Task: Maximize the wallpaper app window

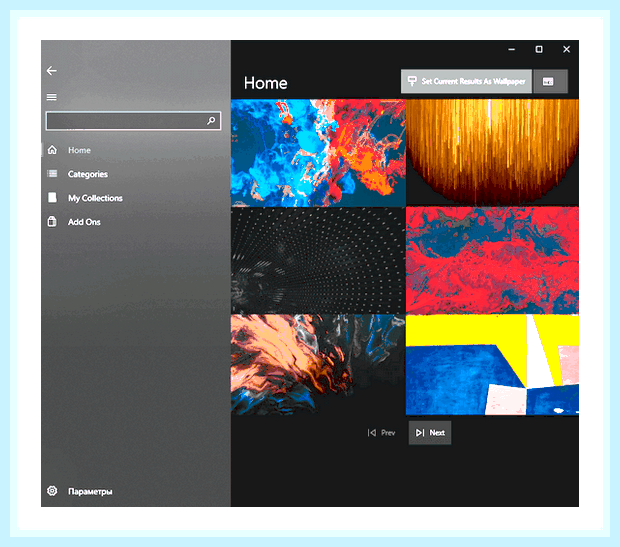Action: tap(539, 49)
